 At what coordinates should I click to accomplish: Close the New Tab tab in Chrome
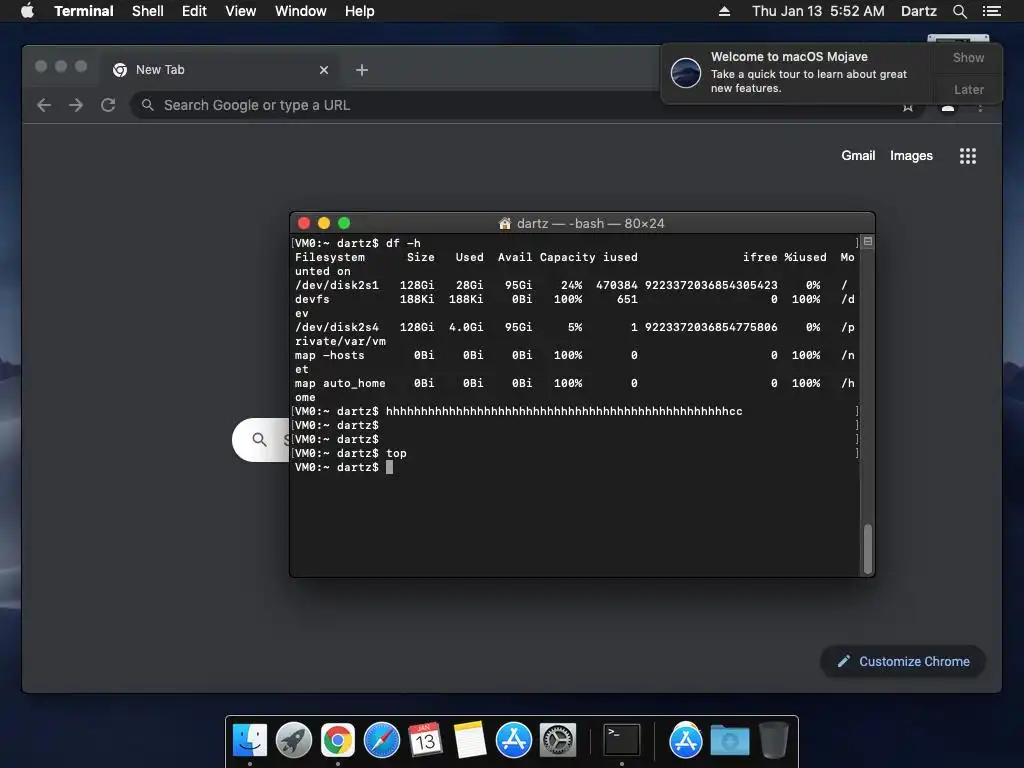click(x=324, y=70)
